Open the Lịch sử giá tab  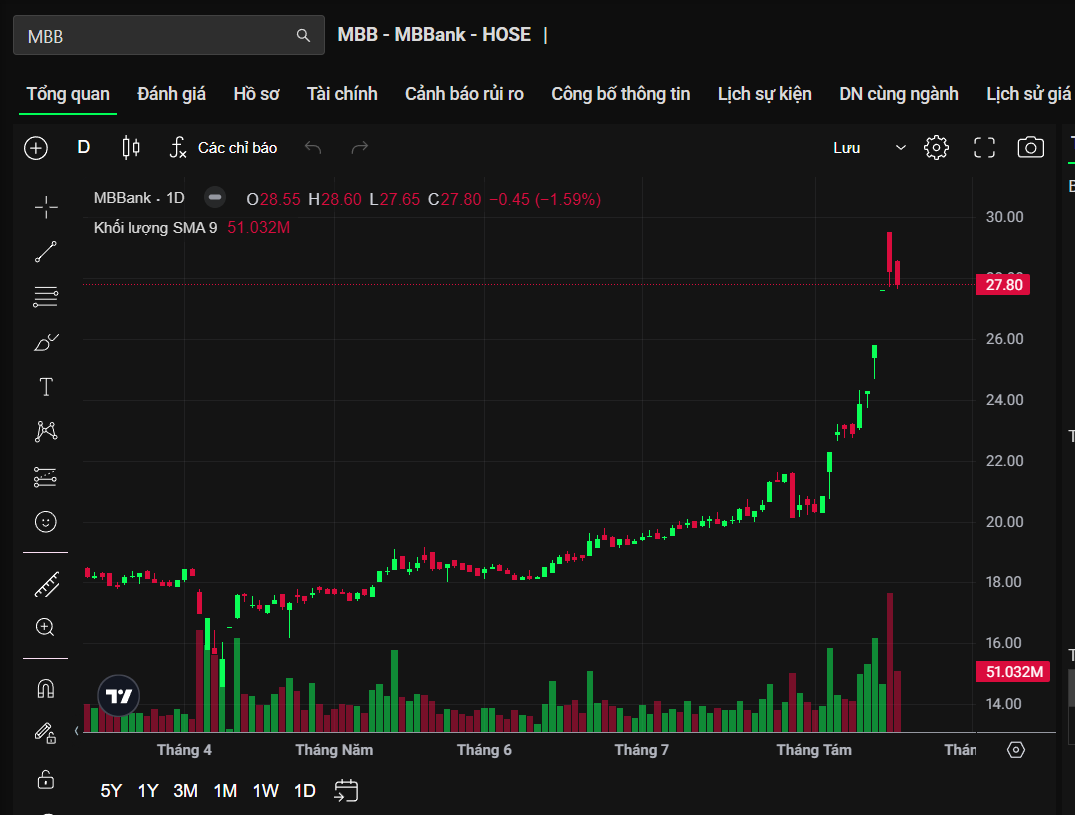pyautogui.click(x=1028, y=94)
